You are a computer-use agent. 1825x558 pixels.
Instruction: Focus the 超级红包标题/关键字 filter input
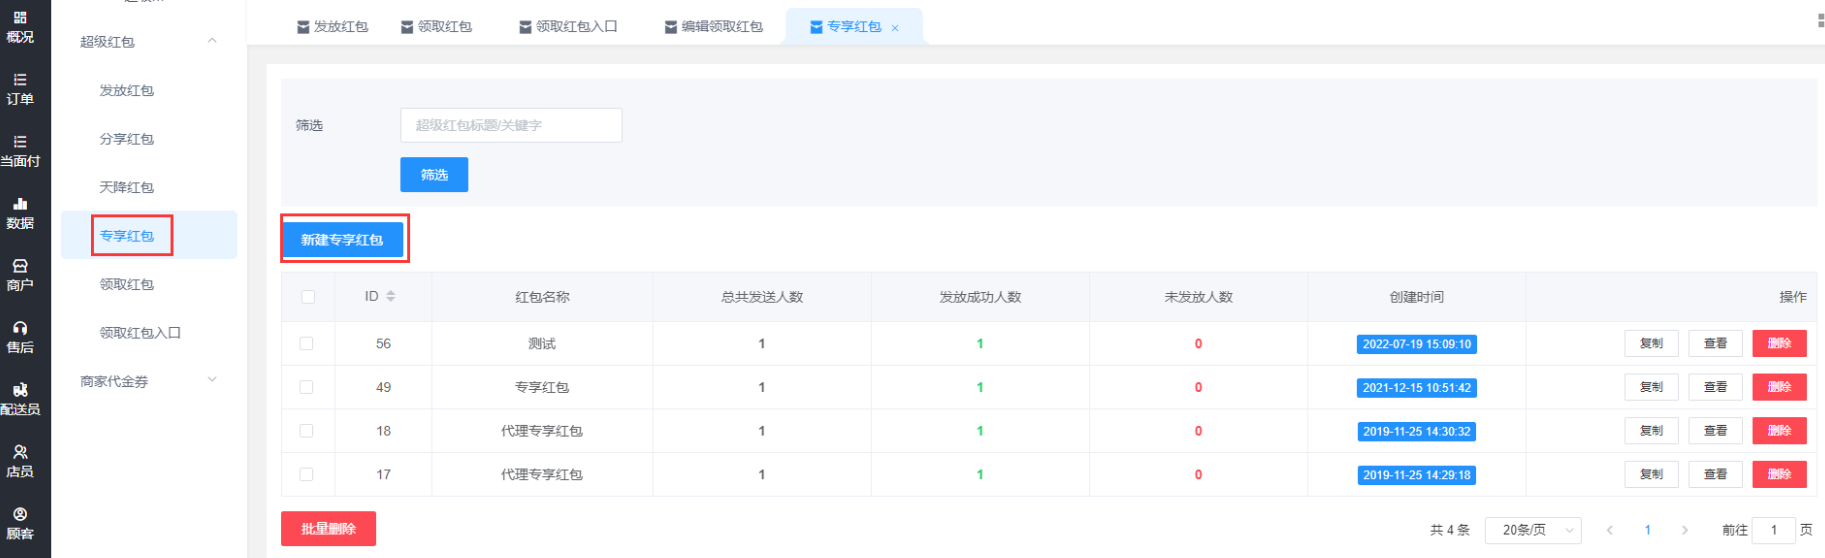tap(510, 125)
